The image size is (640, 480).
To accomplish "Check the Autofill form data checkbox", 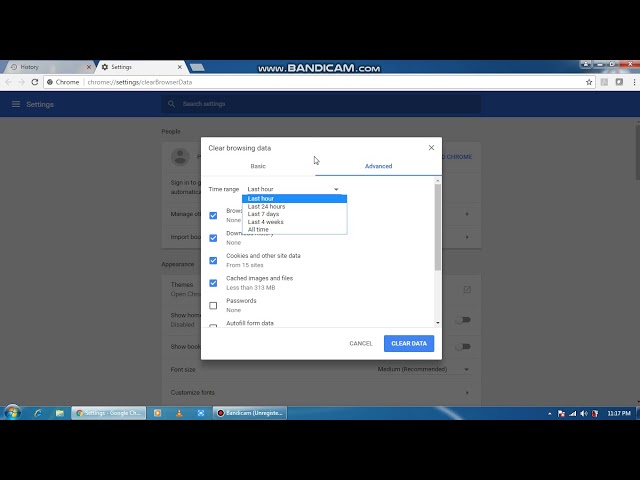I will (213, 326).
